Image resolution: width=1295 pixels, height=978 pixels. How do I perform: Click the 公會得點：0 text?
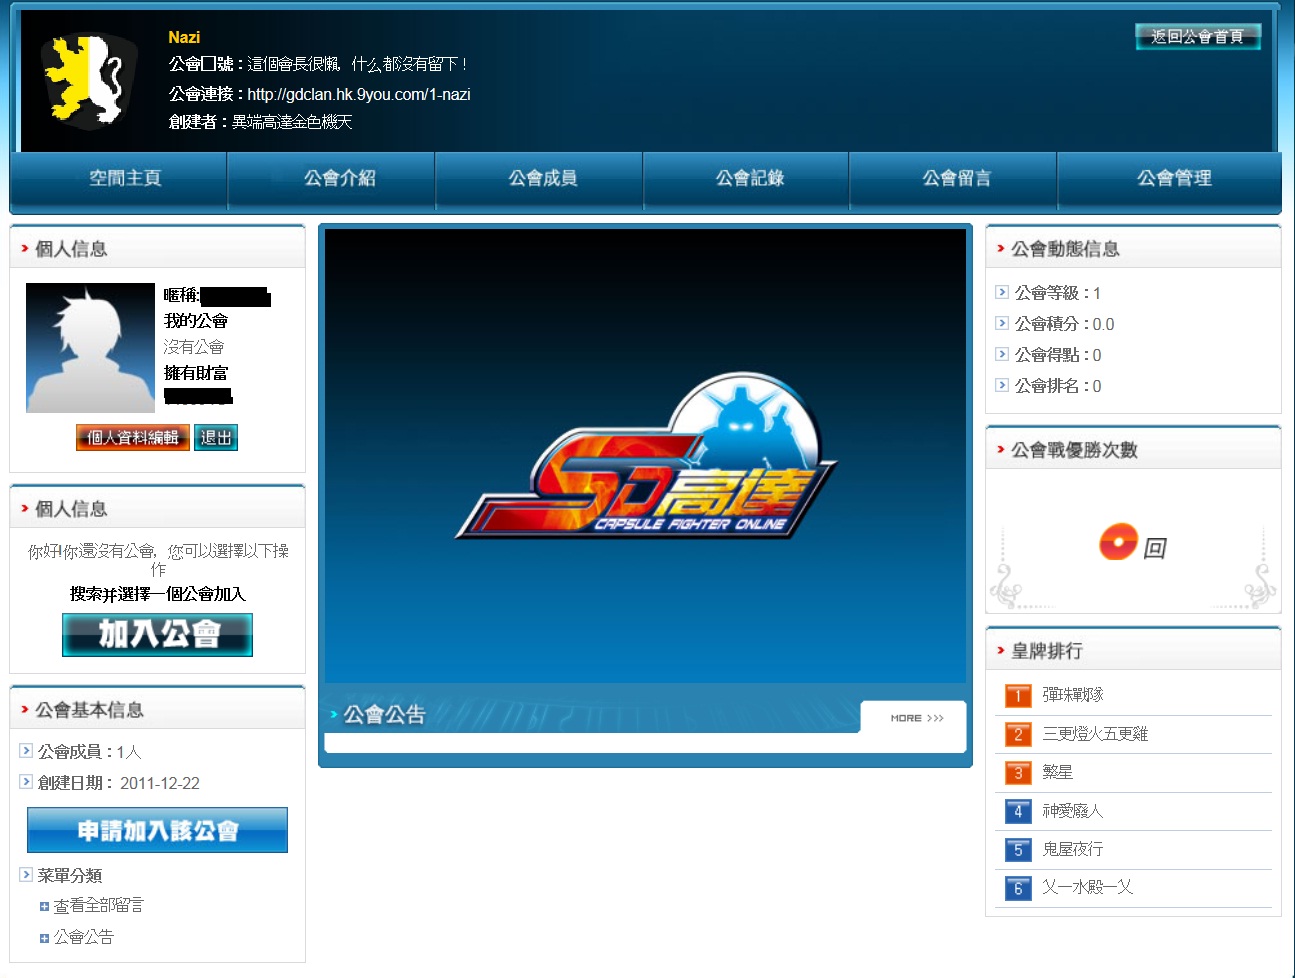[x=1058, y=355]
